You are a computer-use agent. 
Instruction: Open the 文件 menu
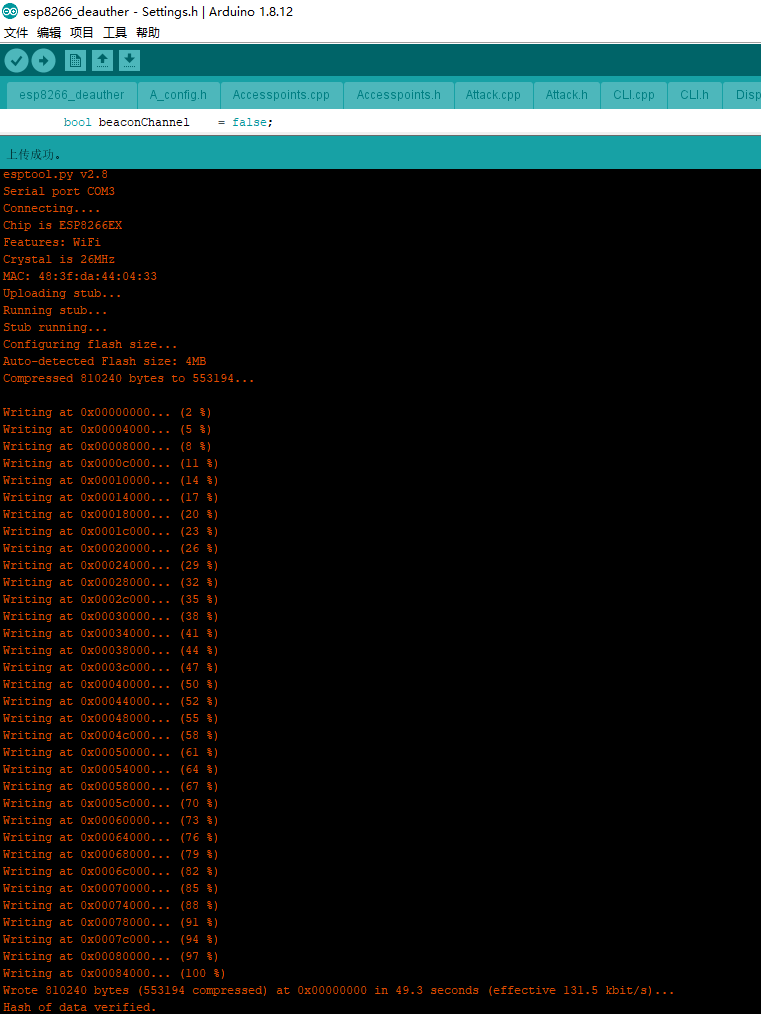click(15, 32)
